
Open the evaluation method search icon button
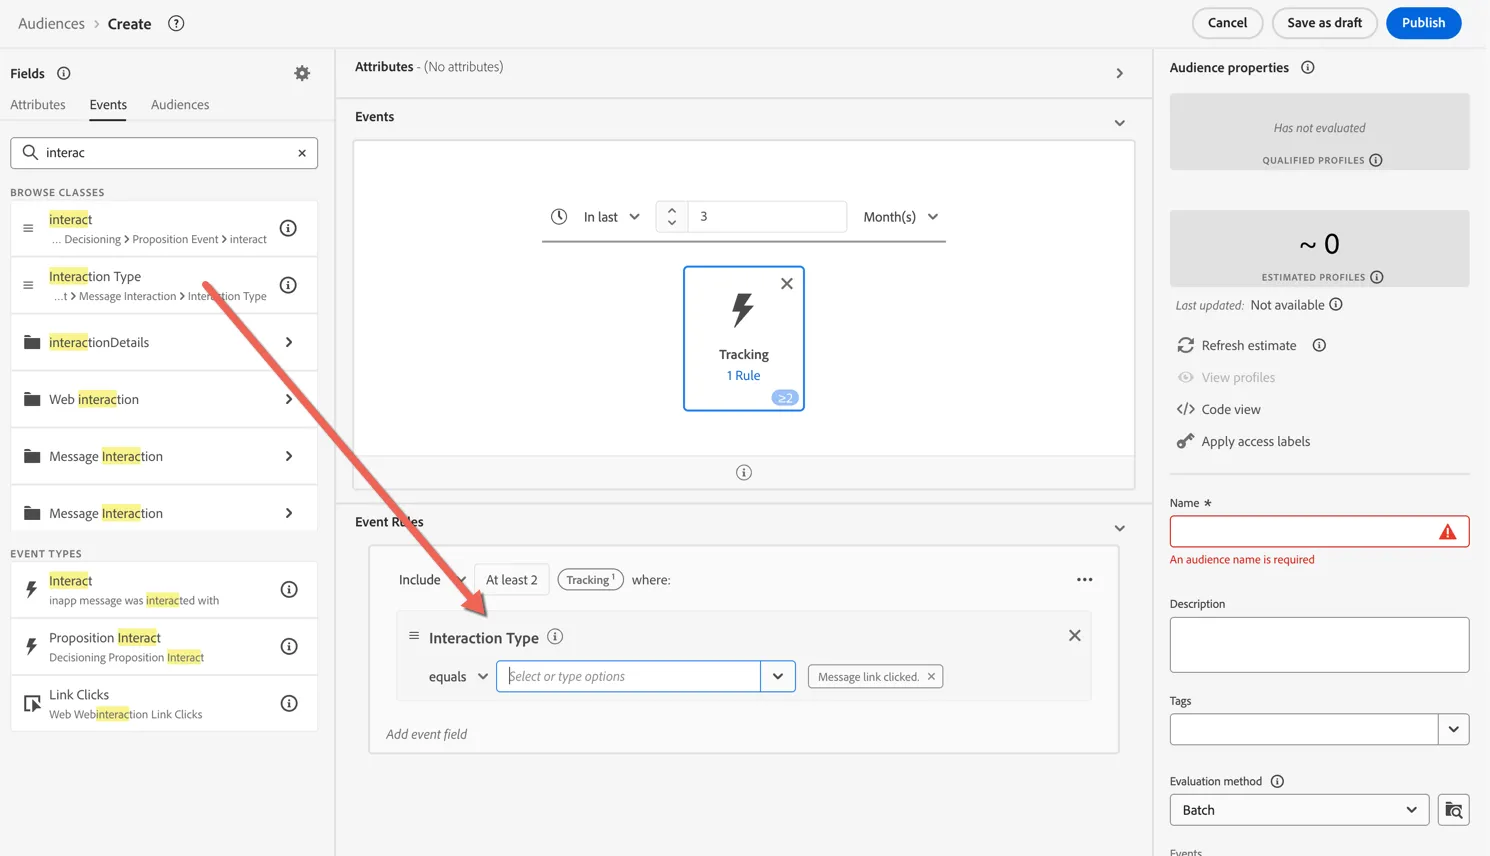coord(1453,810)
